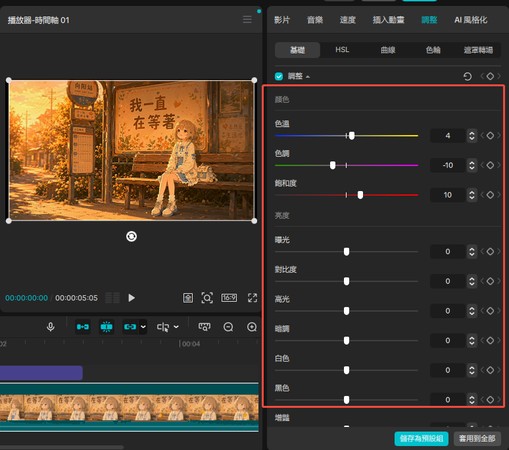Click the 色調 value field showing -10
The image size is (509, 450).
click(448, 165)
